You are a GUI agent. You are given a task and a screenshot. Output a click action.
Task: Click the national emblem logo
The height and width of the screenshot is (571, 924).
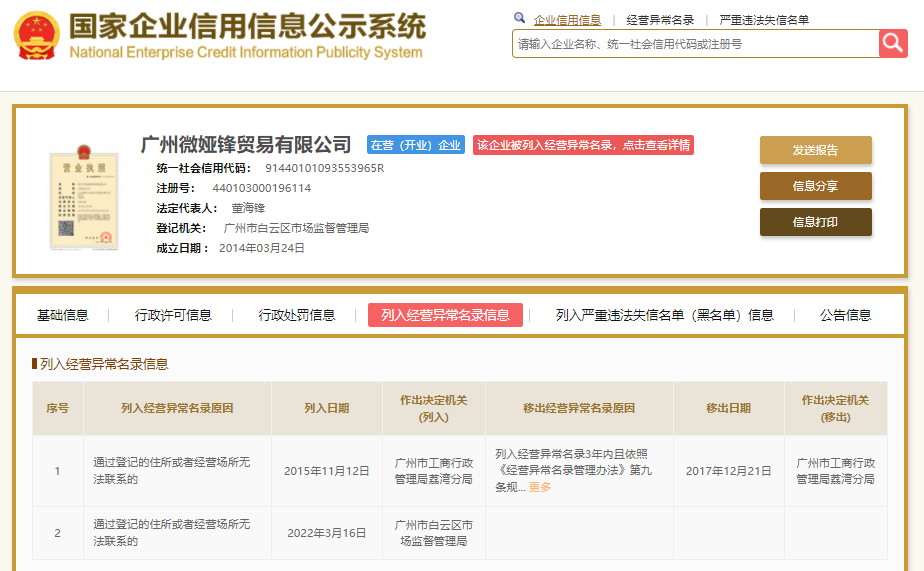point(37,36)
